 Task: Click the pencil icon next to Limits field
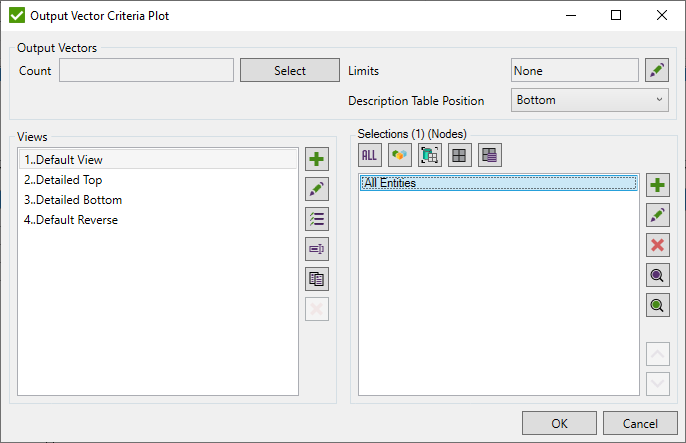656,70
